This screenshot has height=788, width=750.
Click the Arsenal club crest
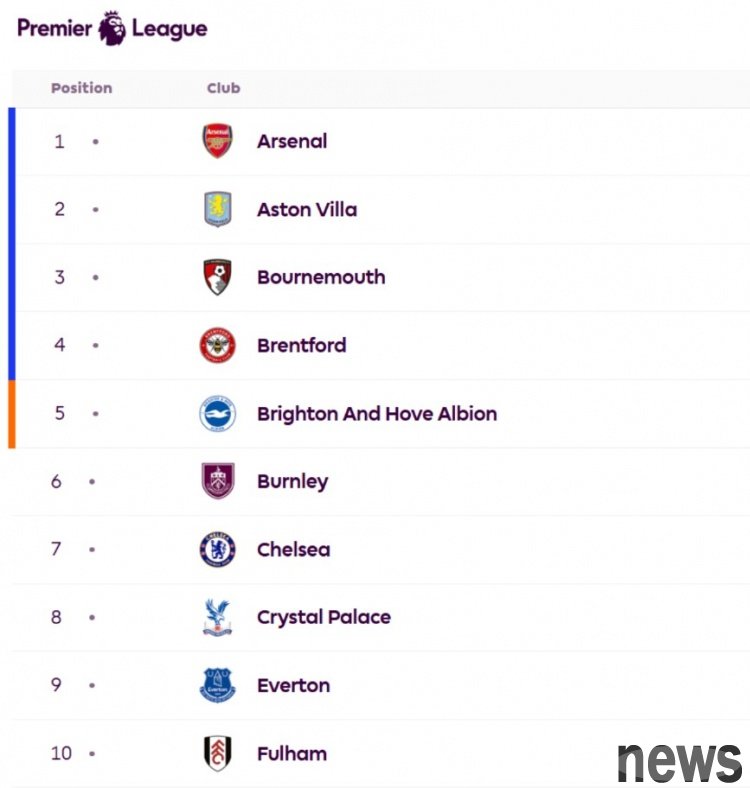(x=217, y=141)
